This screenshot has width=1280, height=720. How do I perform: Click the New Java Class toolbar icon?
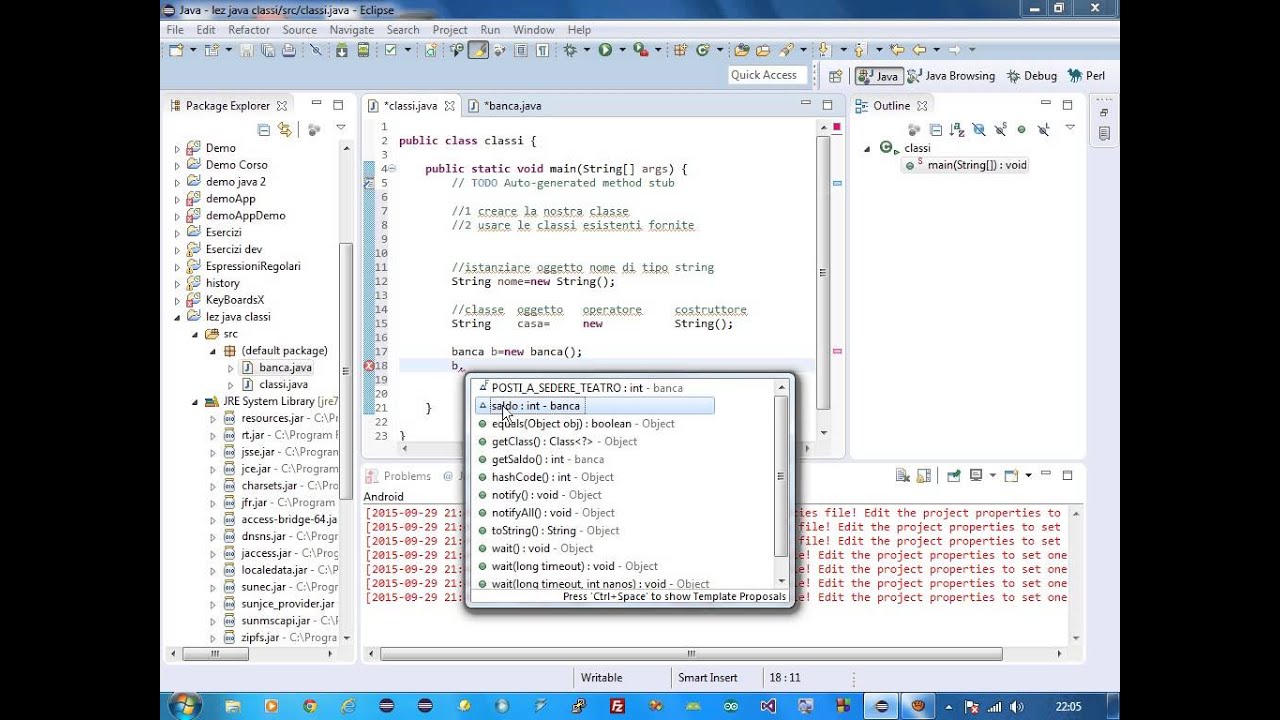(x=703, y=50)
